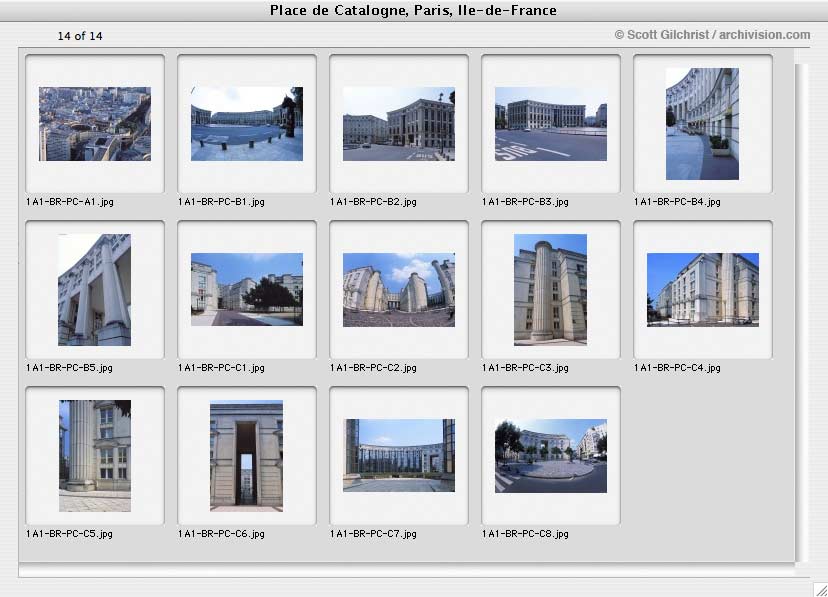Click the filename label 1A1-BR-PC-C4.jpg
Image resolution: width=828 pixels, height=597 pixels.
[x=678, y=368]
